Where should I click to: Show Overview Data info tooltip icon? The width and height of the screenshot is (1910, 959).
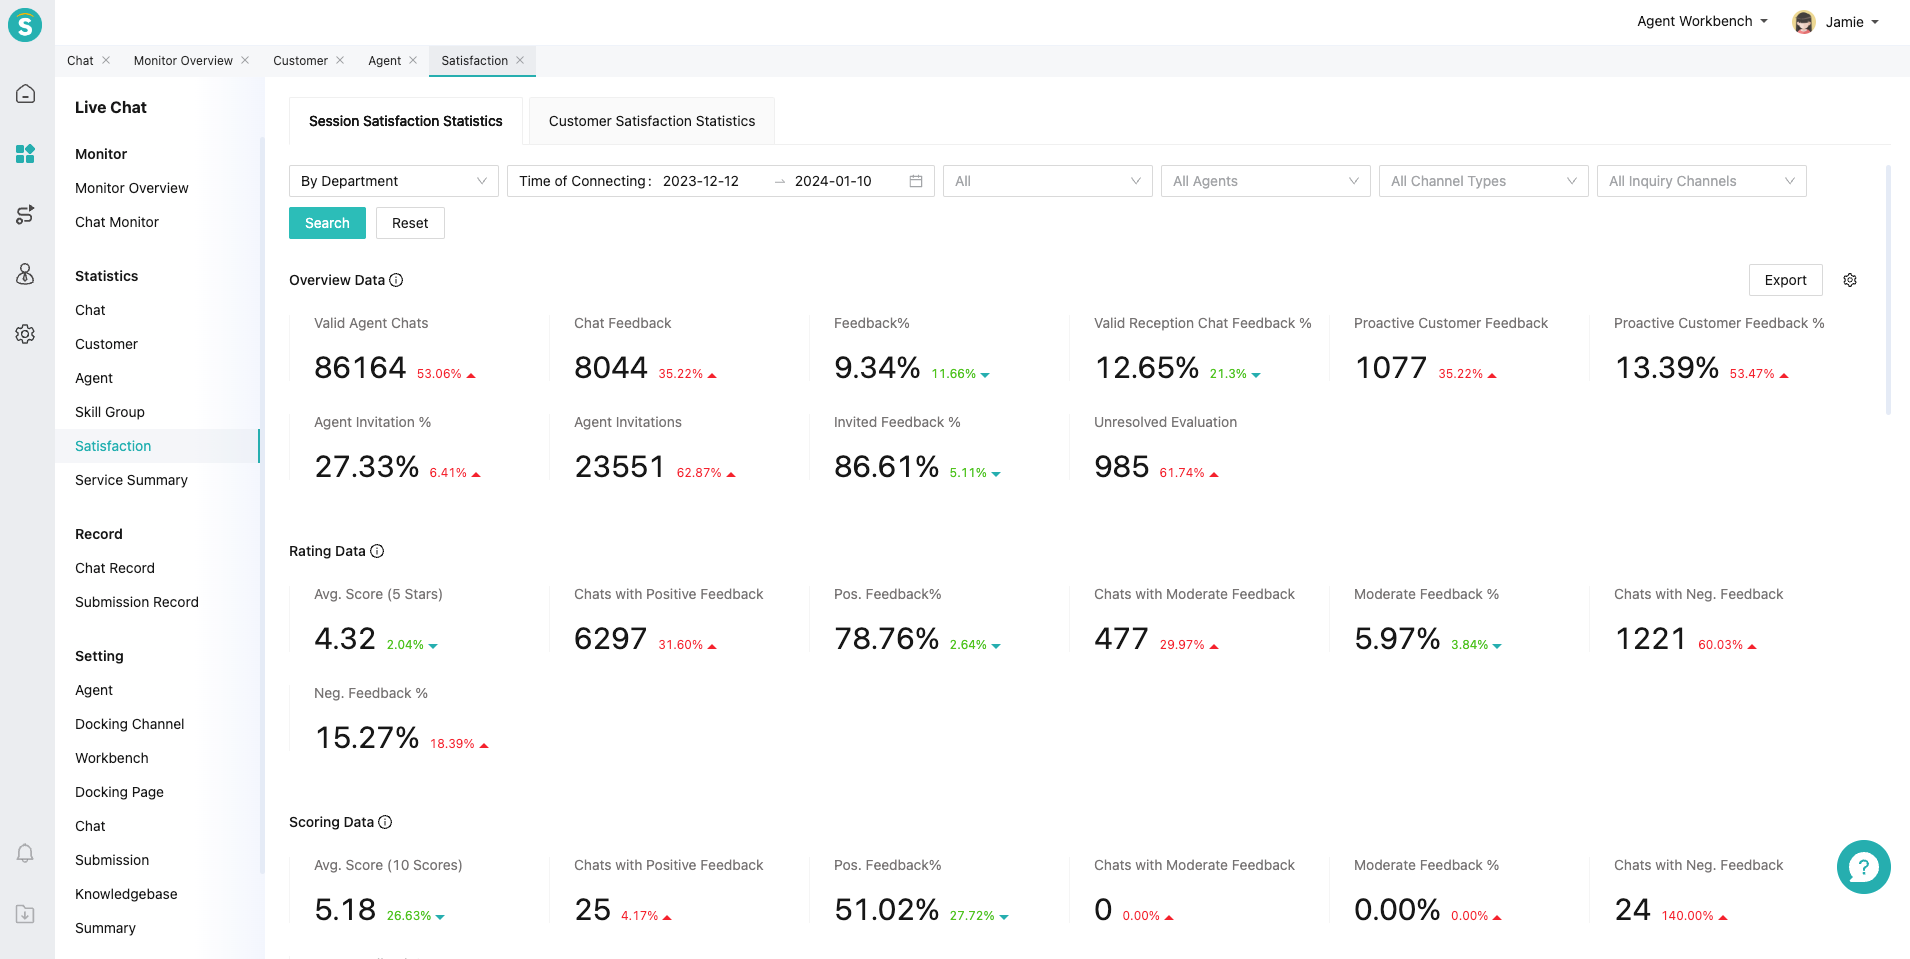tap(396, 280)
